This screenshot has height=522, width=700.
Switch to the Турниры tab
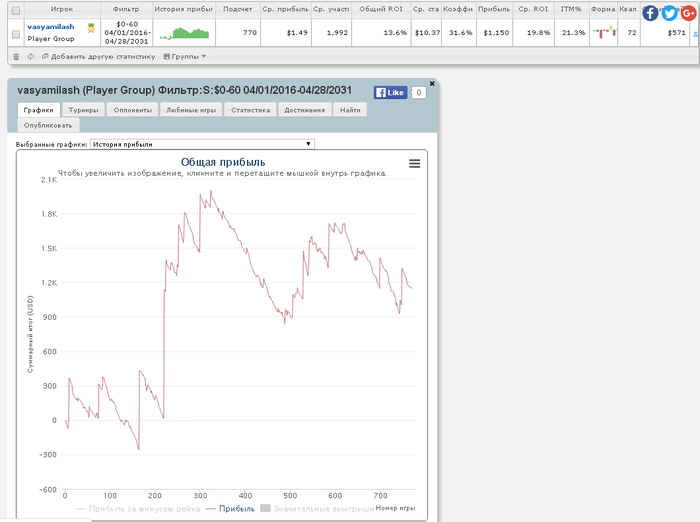(83, 110)
